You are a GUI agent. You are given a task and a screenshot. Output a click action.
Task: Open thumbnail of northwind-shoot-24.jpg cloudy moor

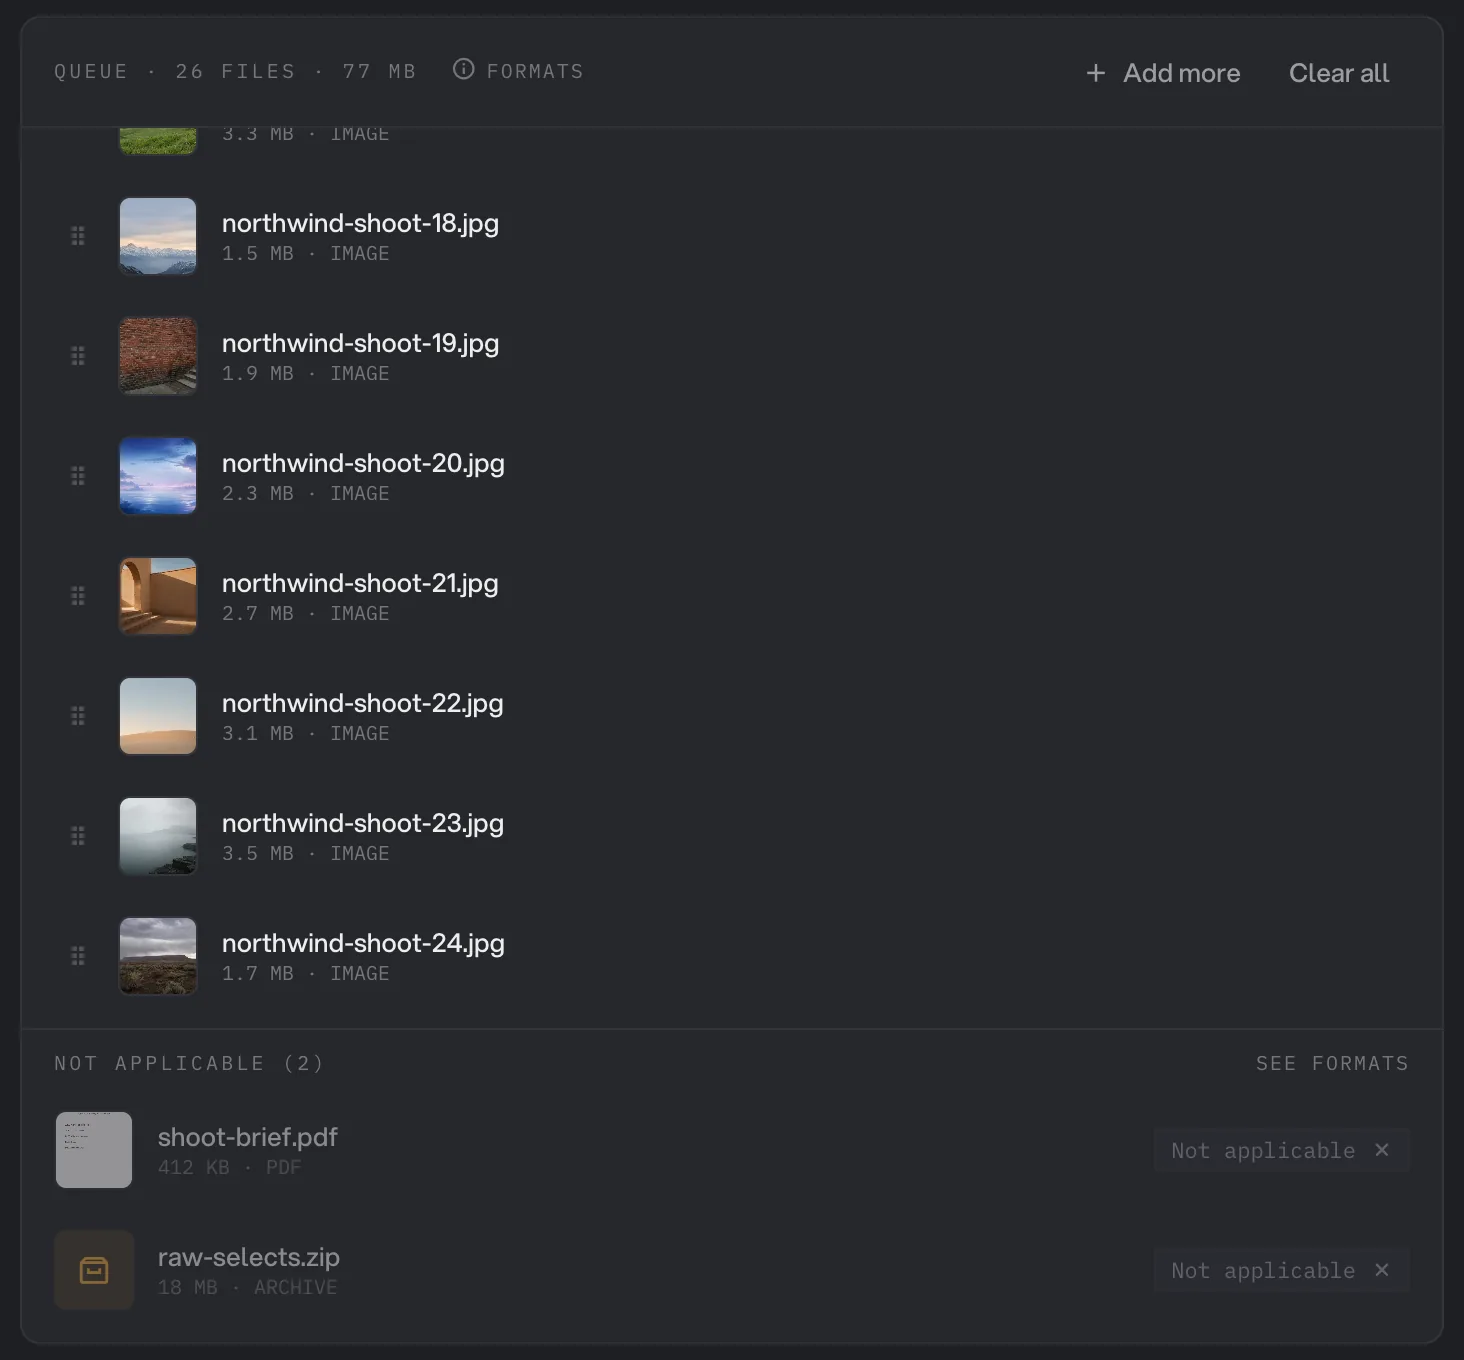click(x=158, y=956)
